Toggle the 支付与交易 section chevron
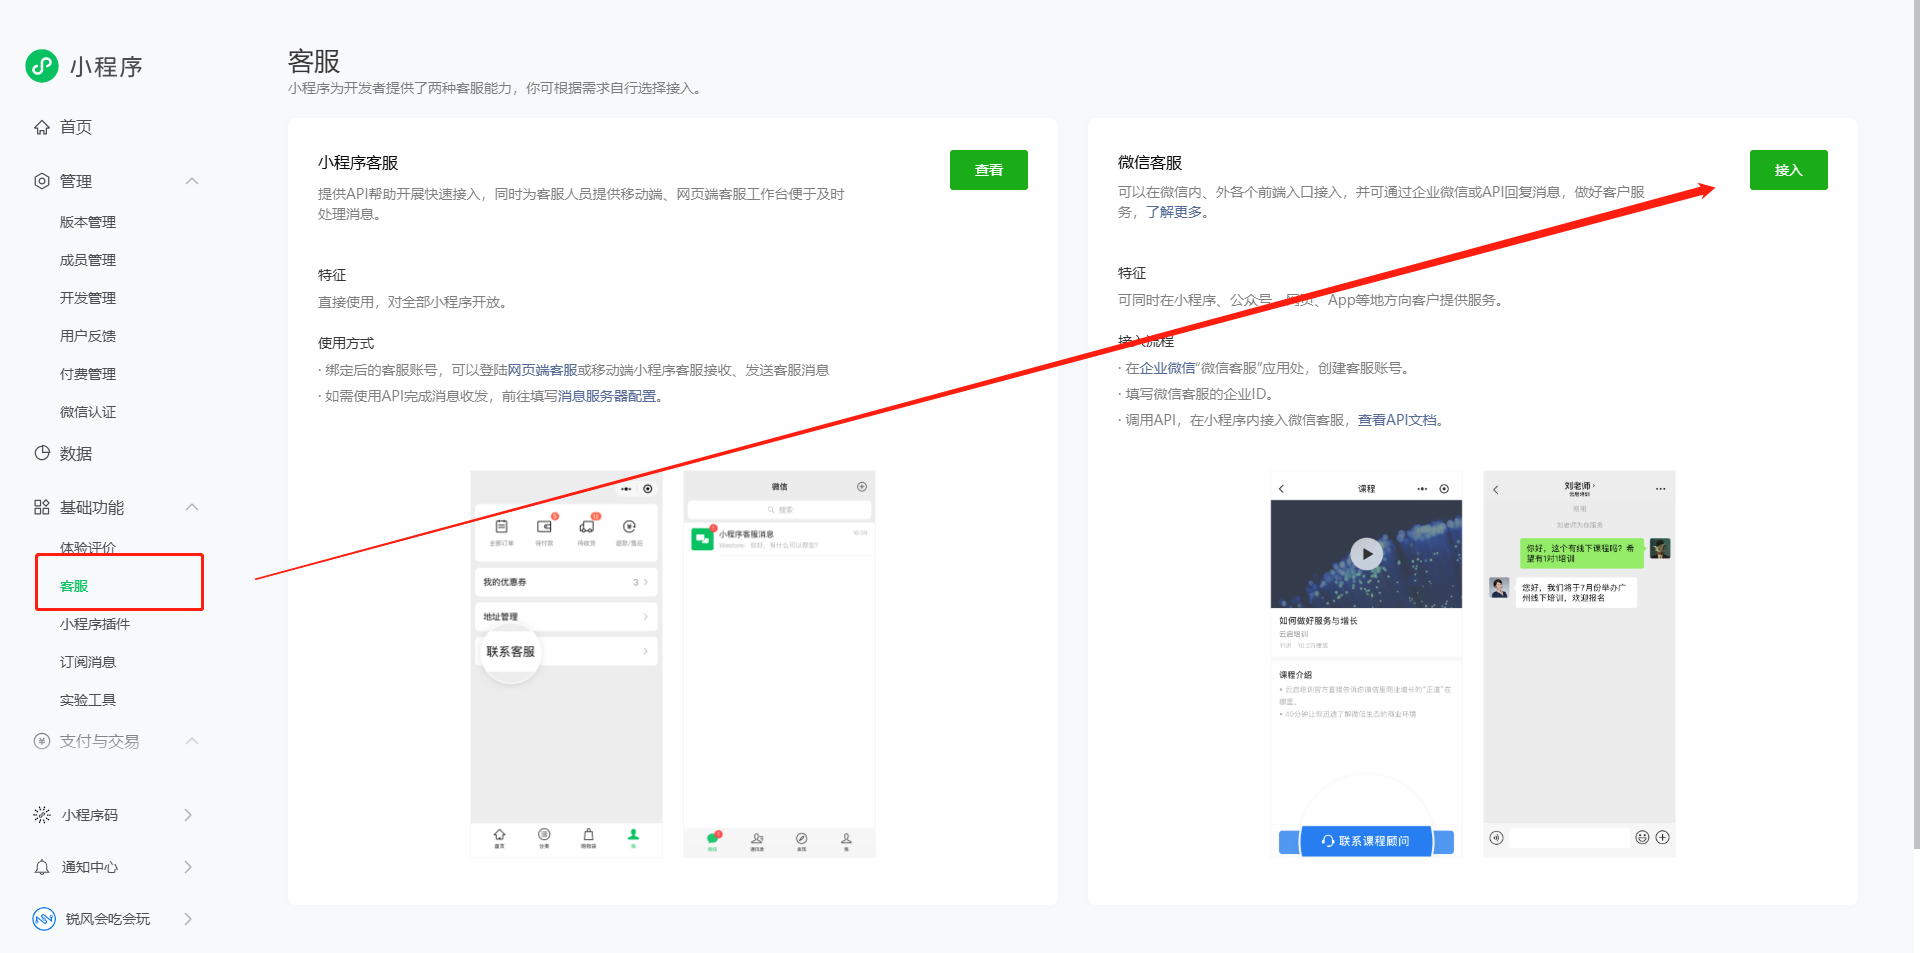 pyautogui.click(x=192, y=741)
